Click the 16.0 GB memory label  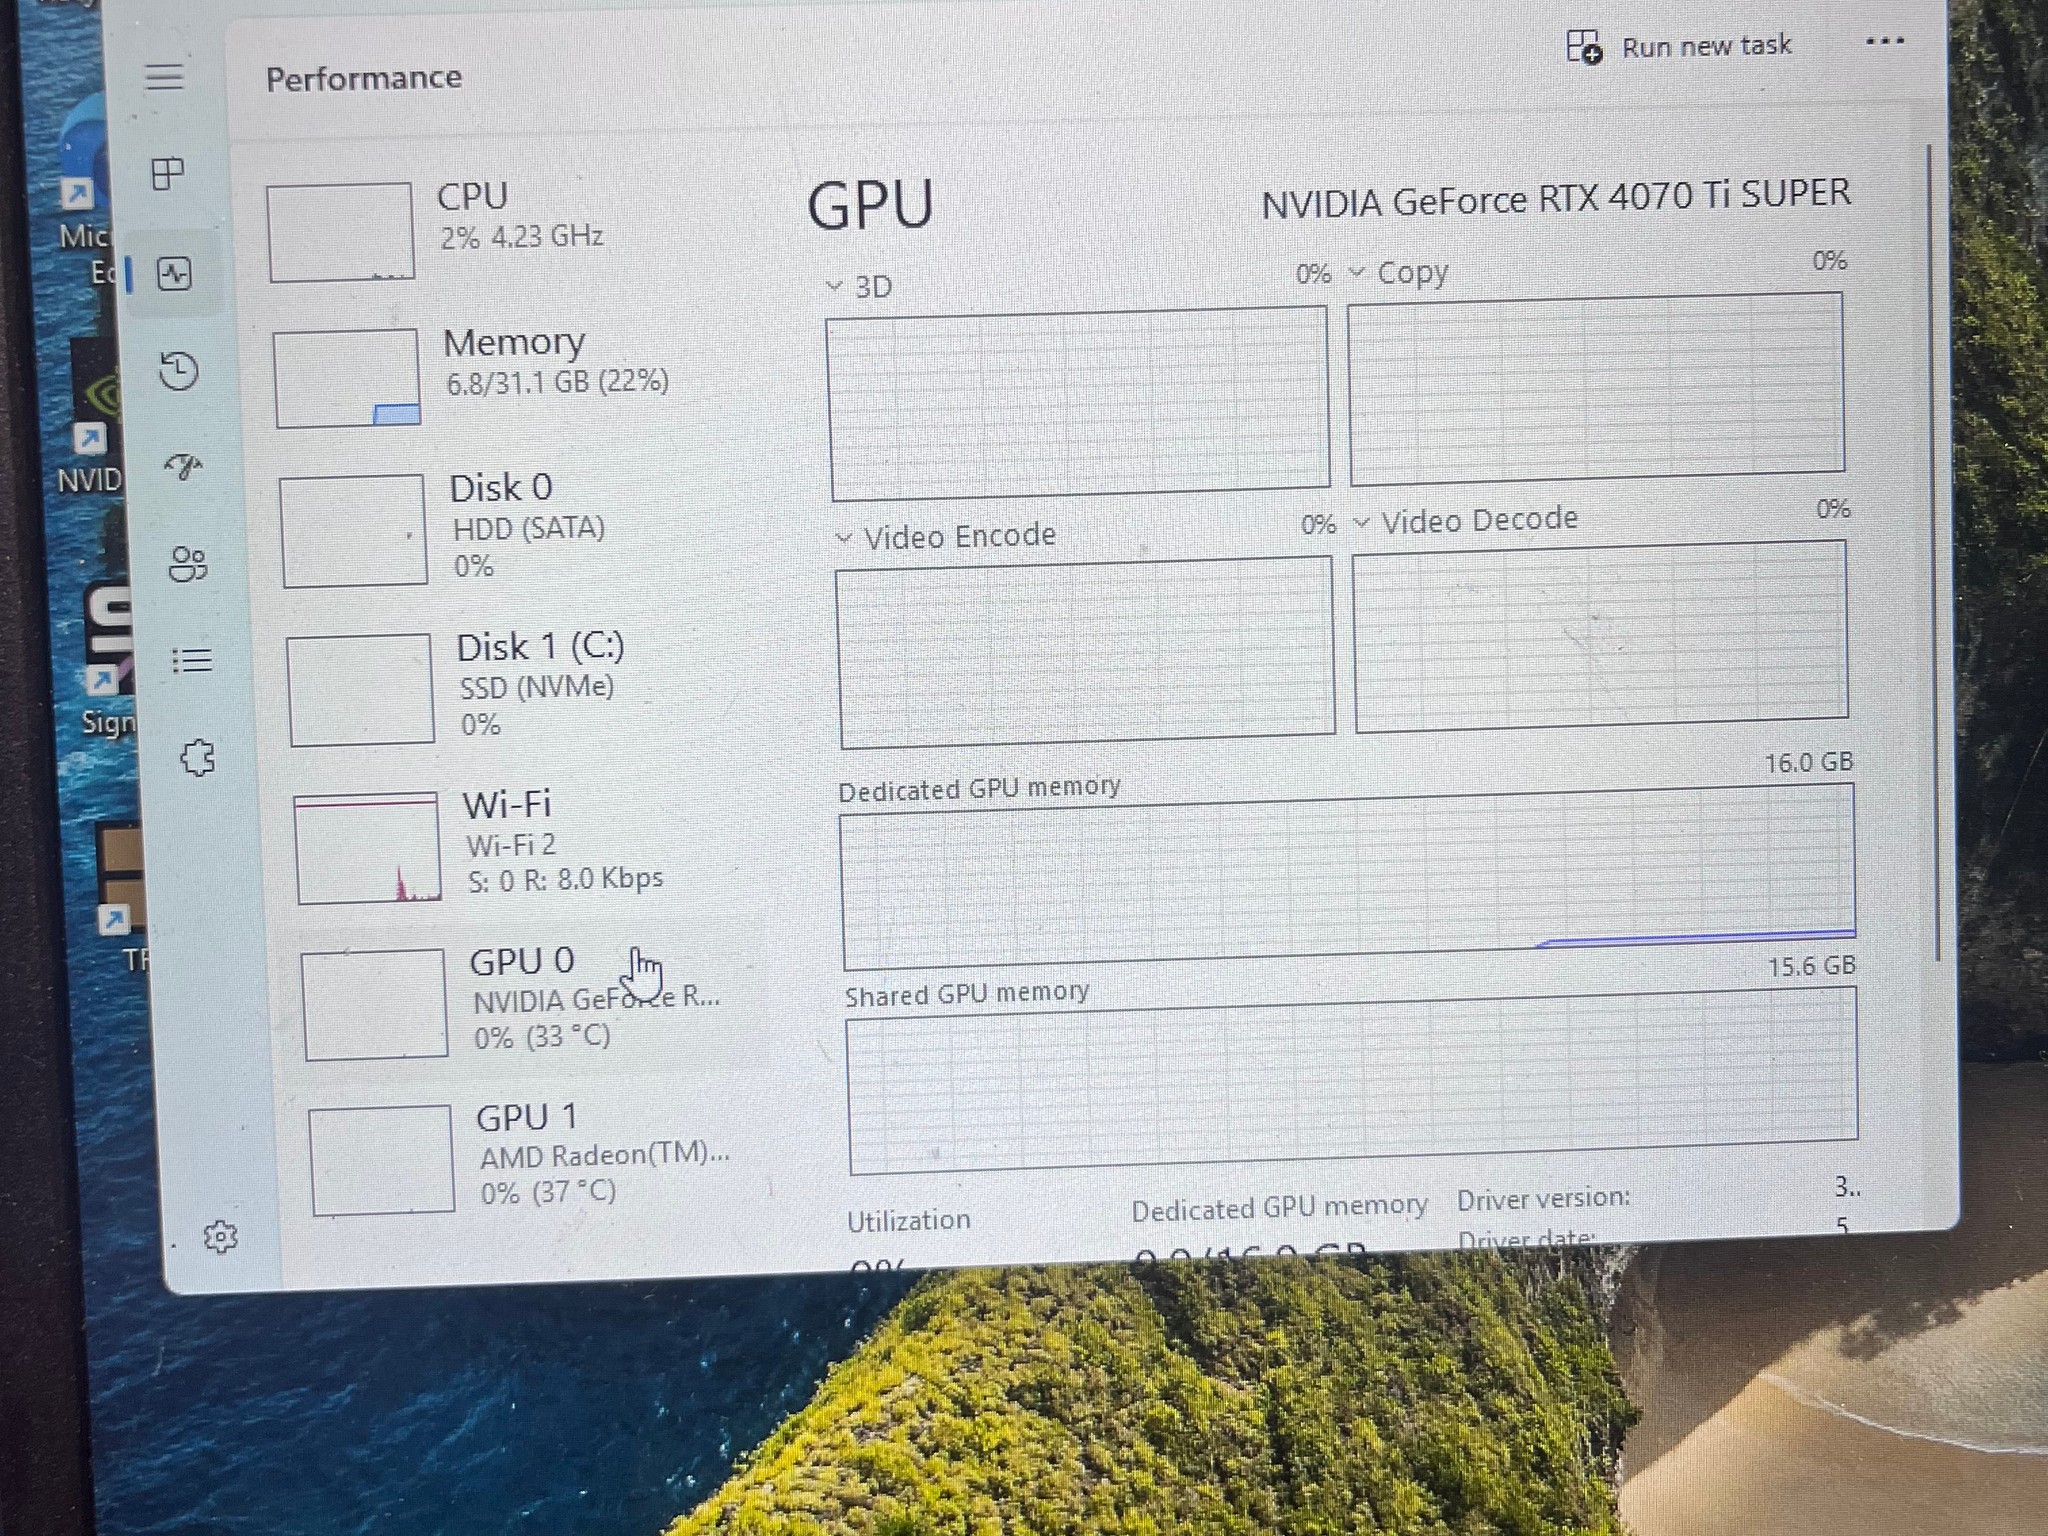(1808, 763)
